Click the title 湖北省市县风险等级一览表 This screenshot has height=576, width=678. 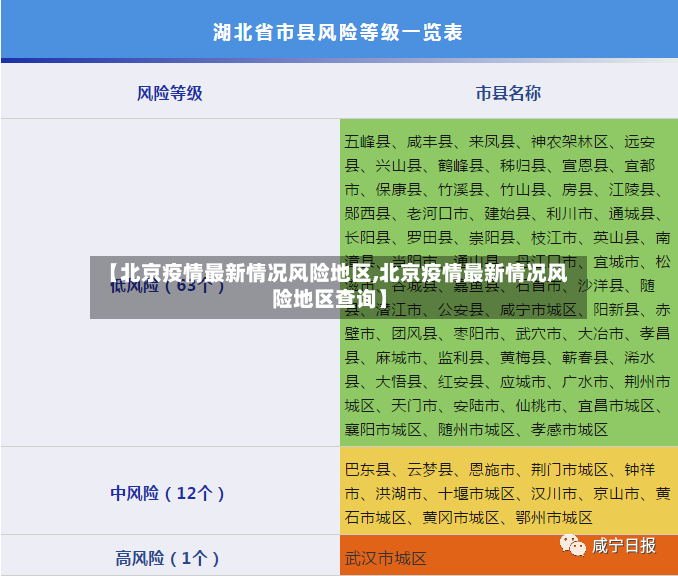(338, 32)
